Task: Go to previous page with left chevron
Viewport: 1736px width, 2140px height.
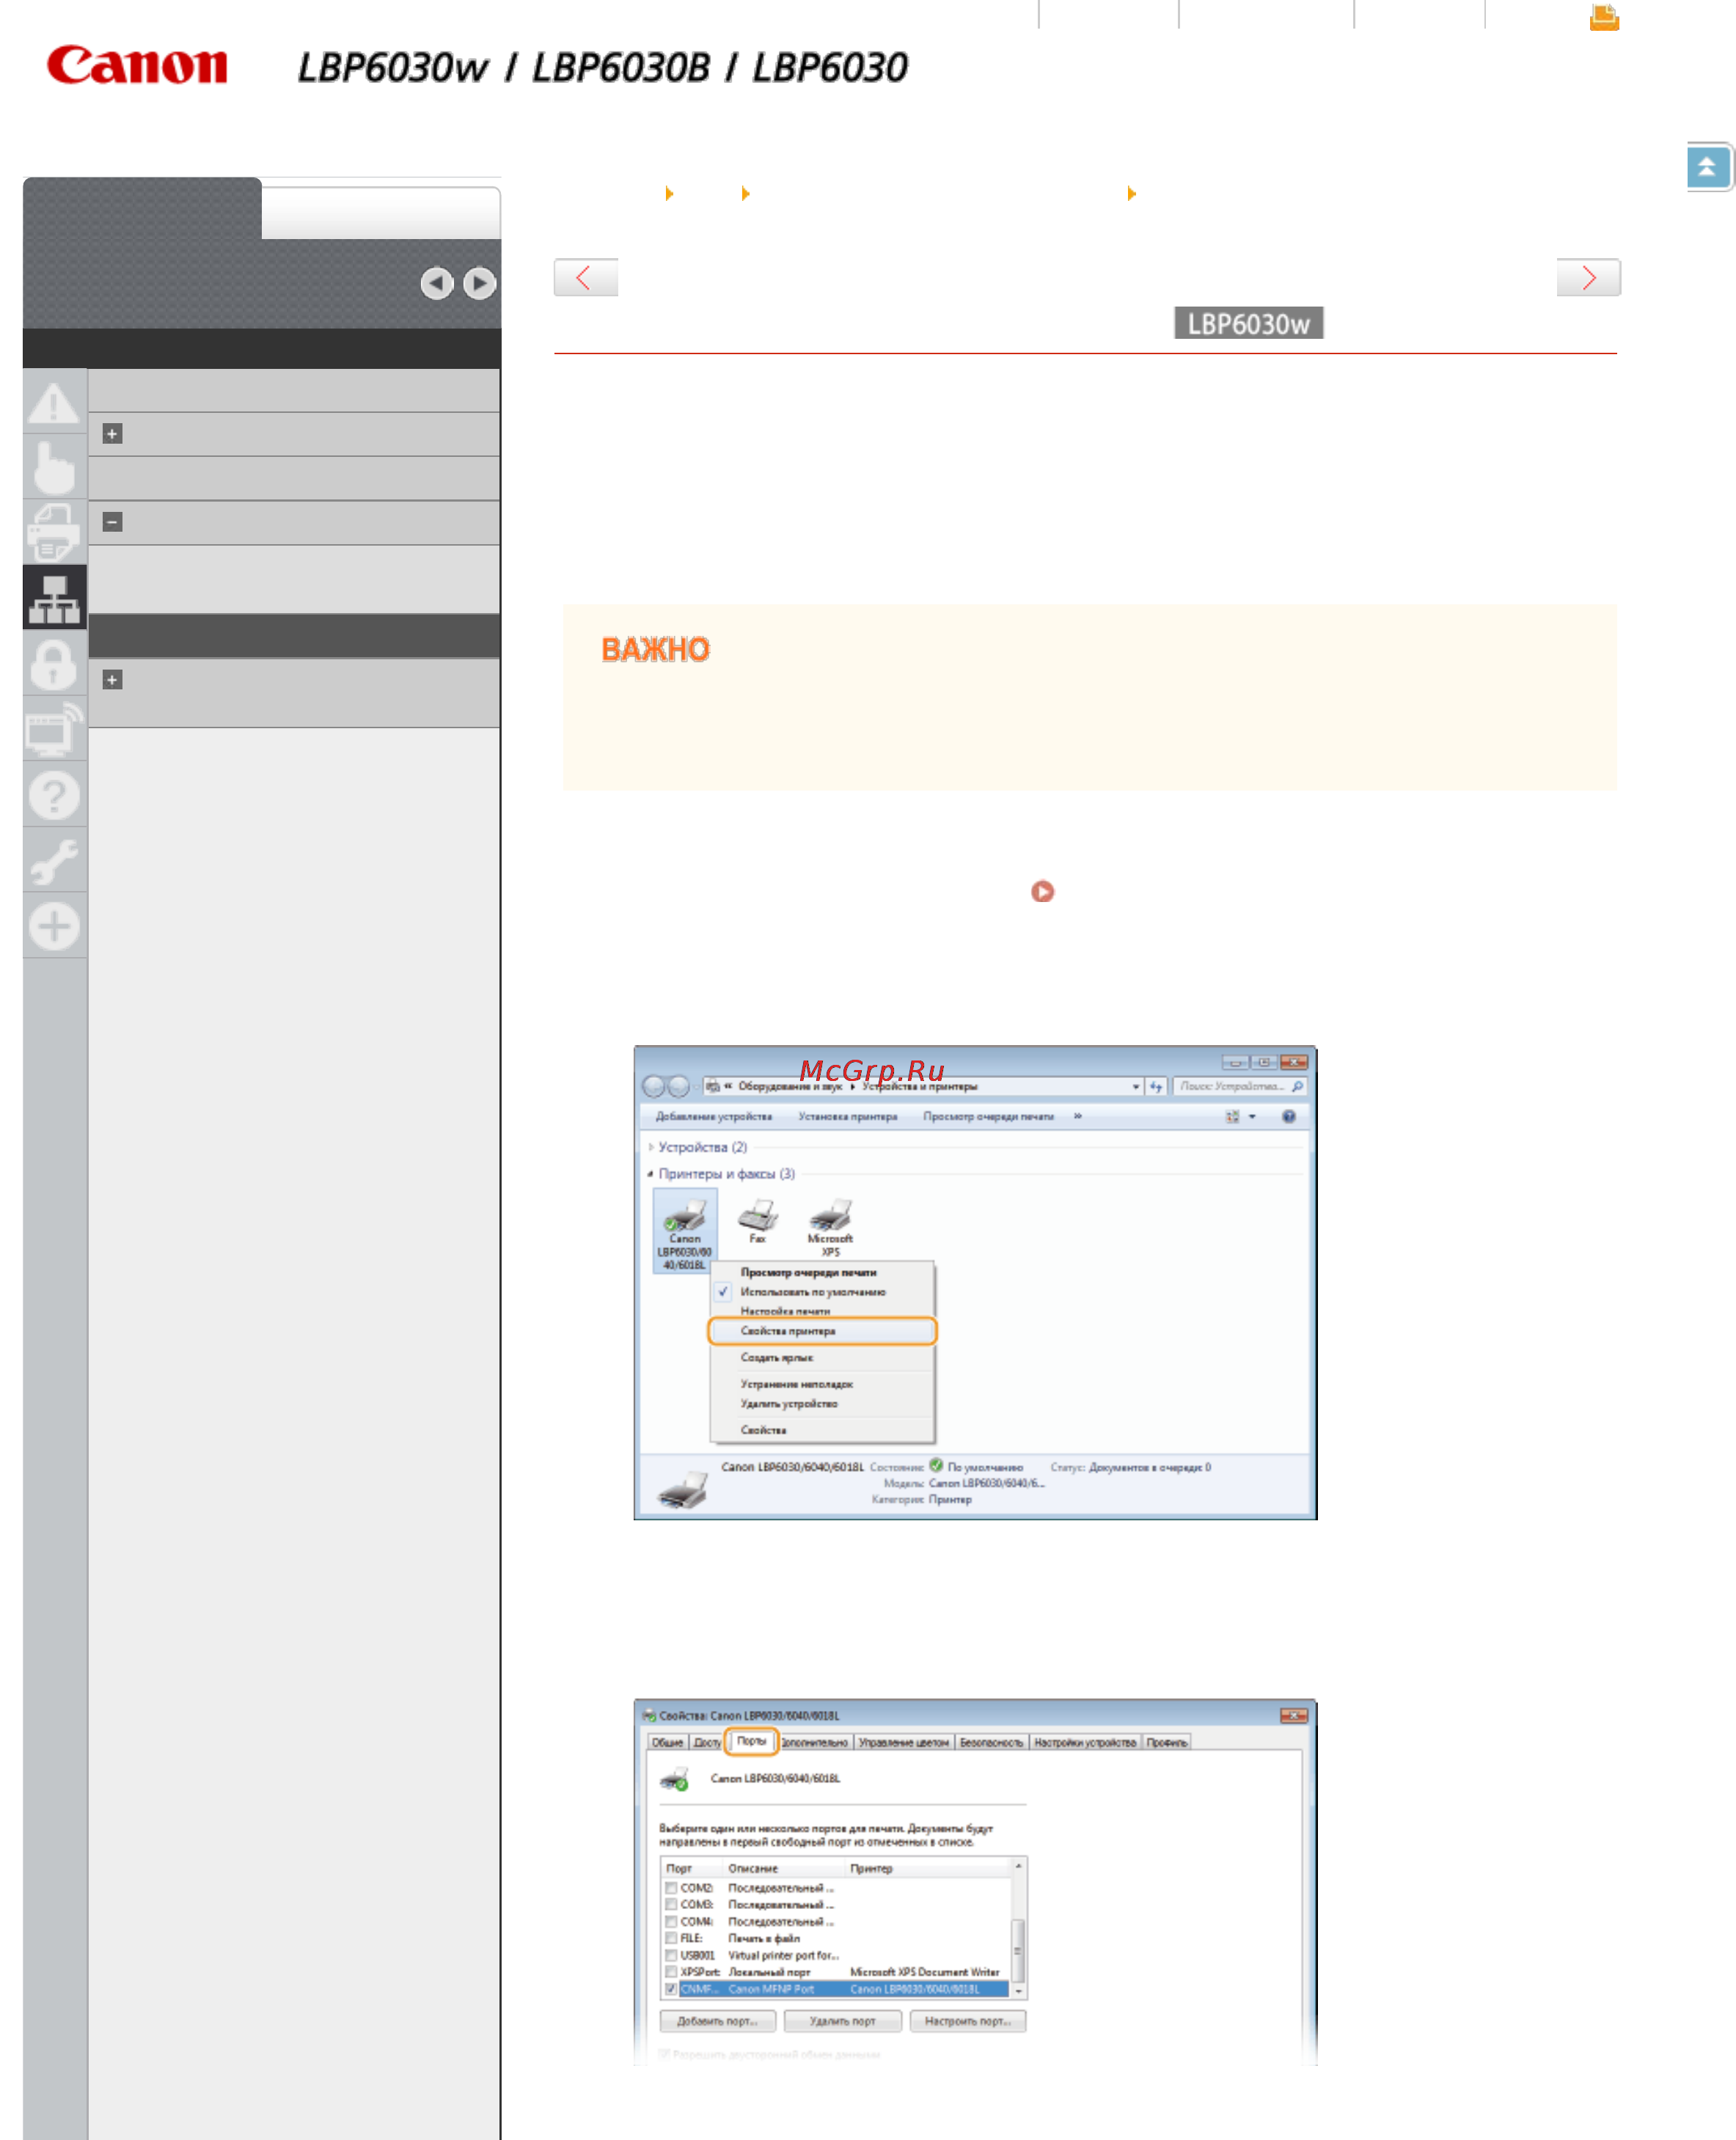Action: (586, 277)
